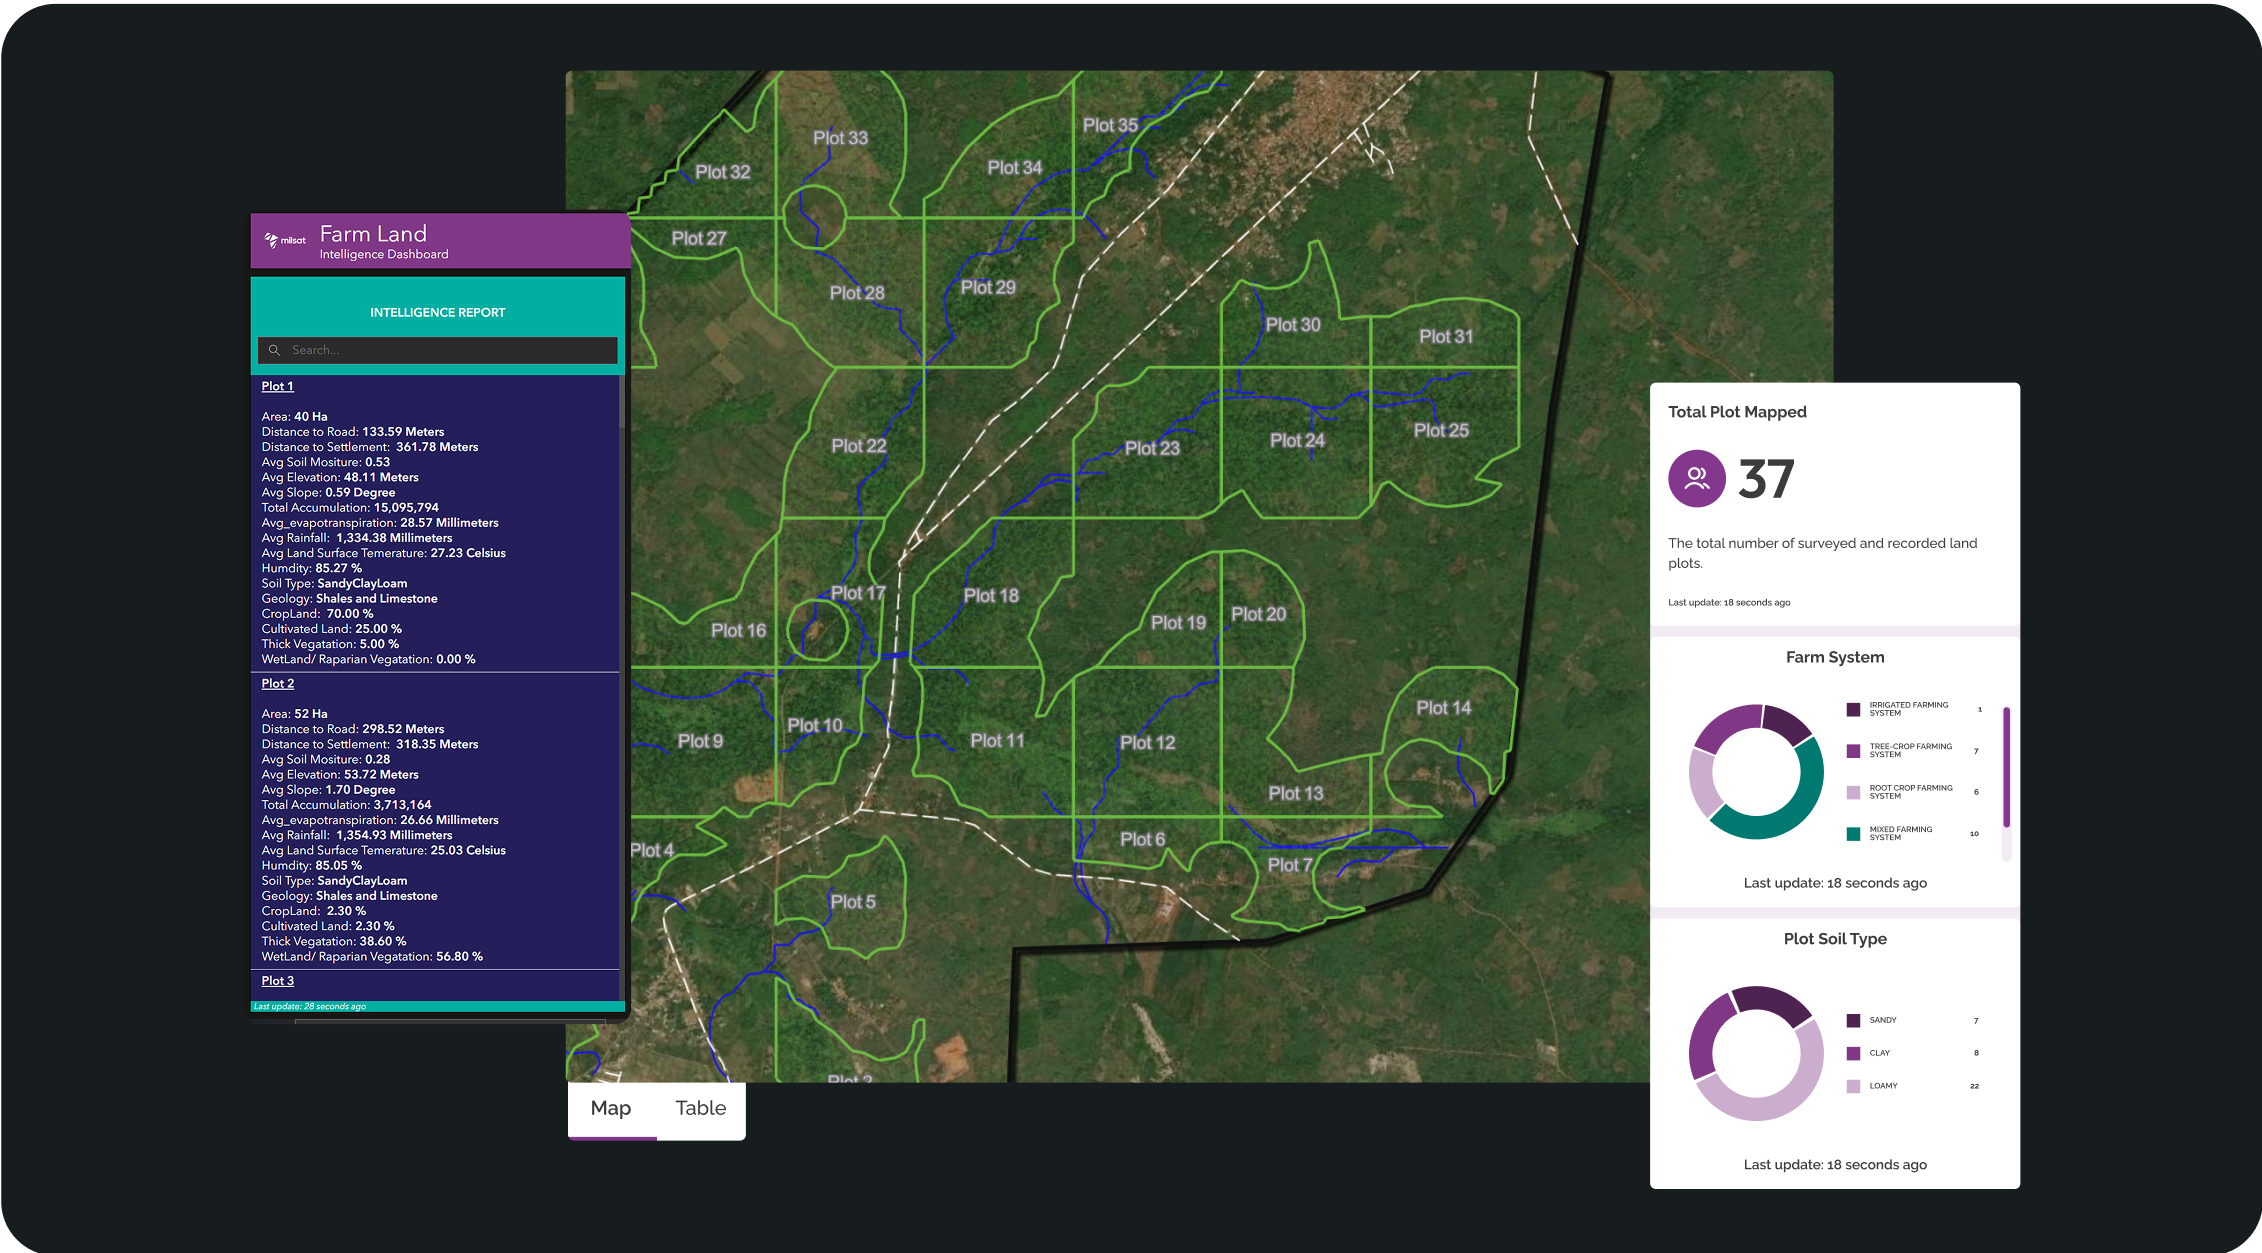Open the Plot 2 link
The image size is (2262, 1253).
[277, 683]
